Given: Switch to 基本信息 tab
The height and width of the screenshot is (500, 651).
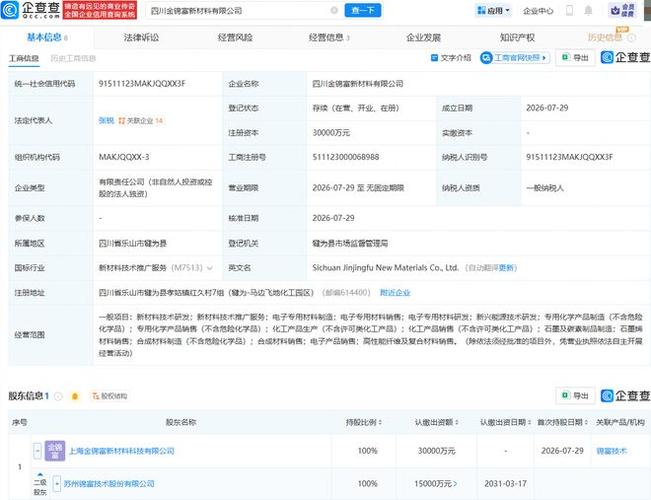Looking at the screenshot, I should click(x=47, y=37).
